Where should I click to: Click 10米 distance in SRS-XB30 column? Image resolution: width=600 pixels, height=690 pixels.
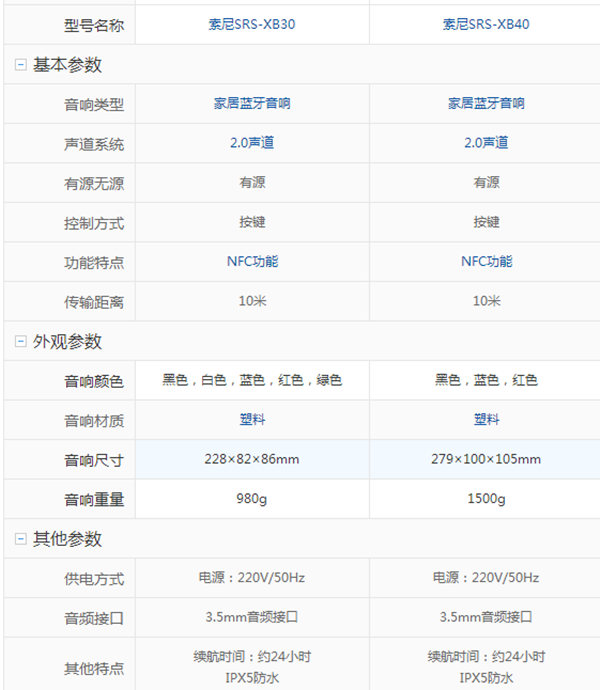pyautogui.click(x=252, y=301)
